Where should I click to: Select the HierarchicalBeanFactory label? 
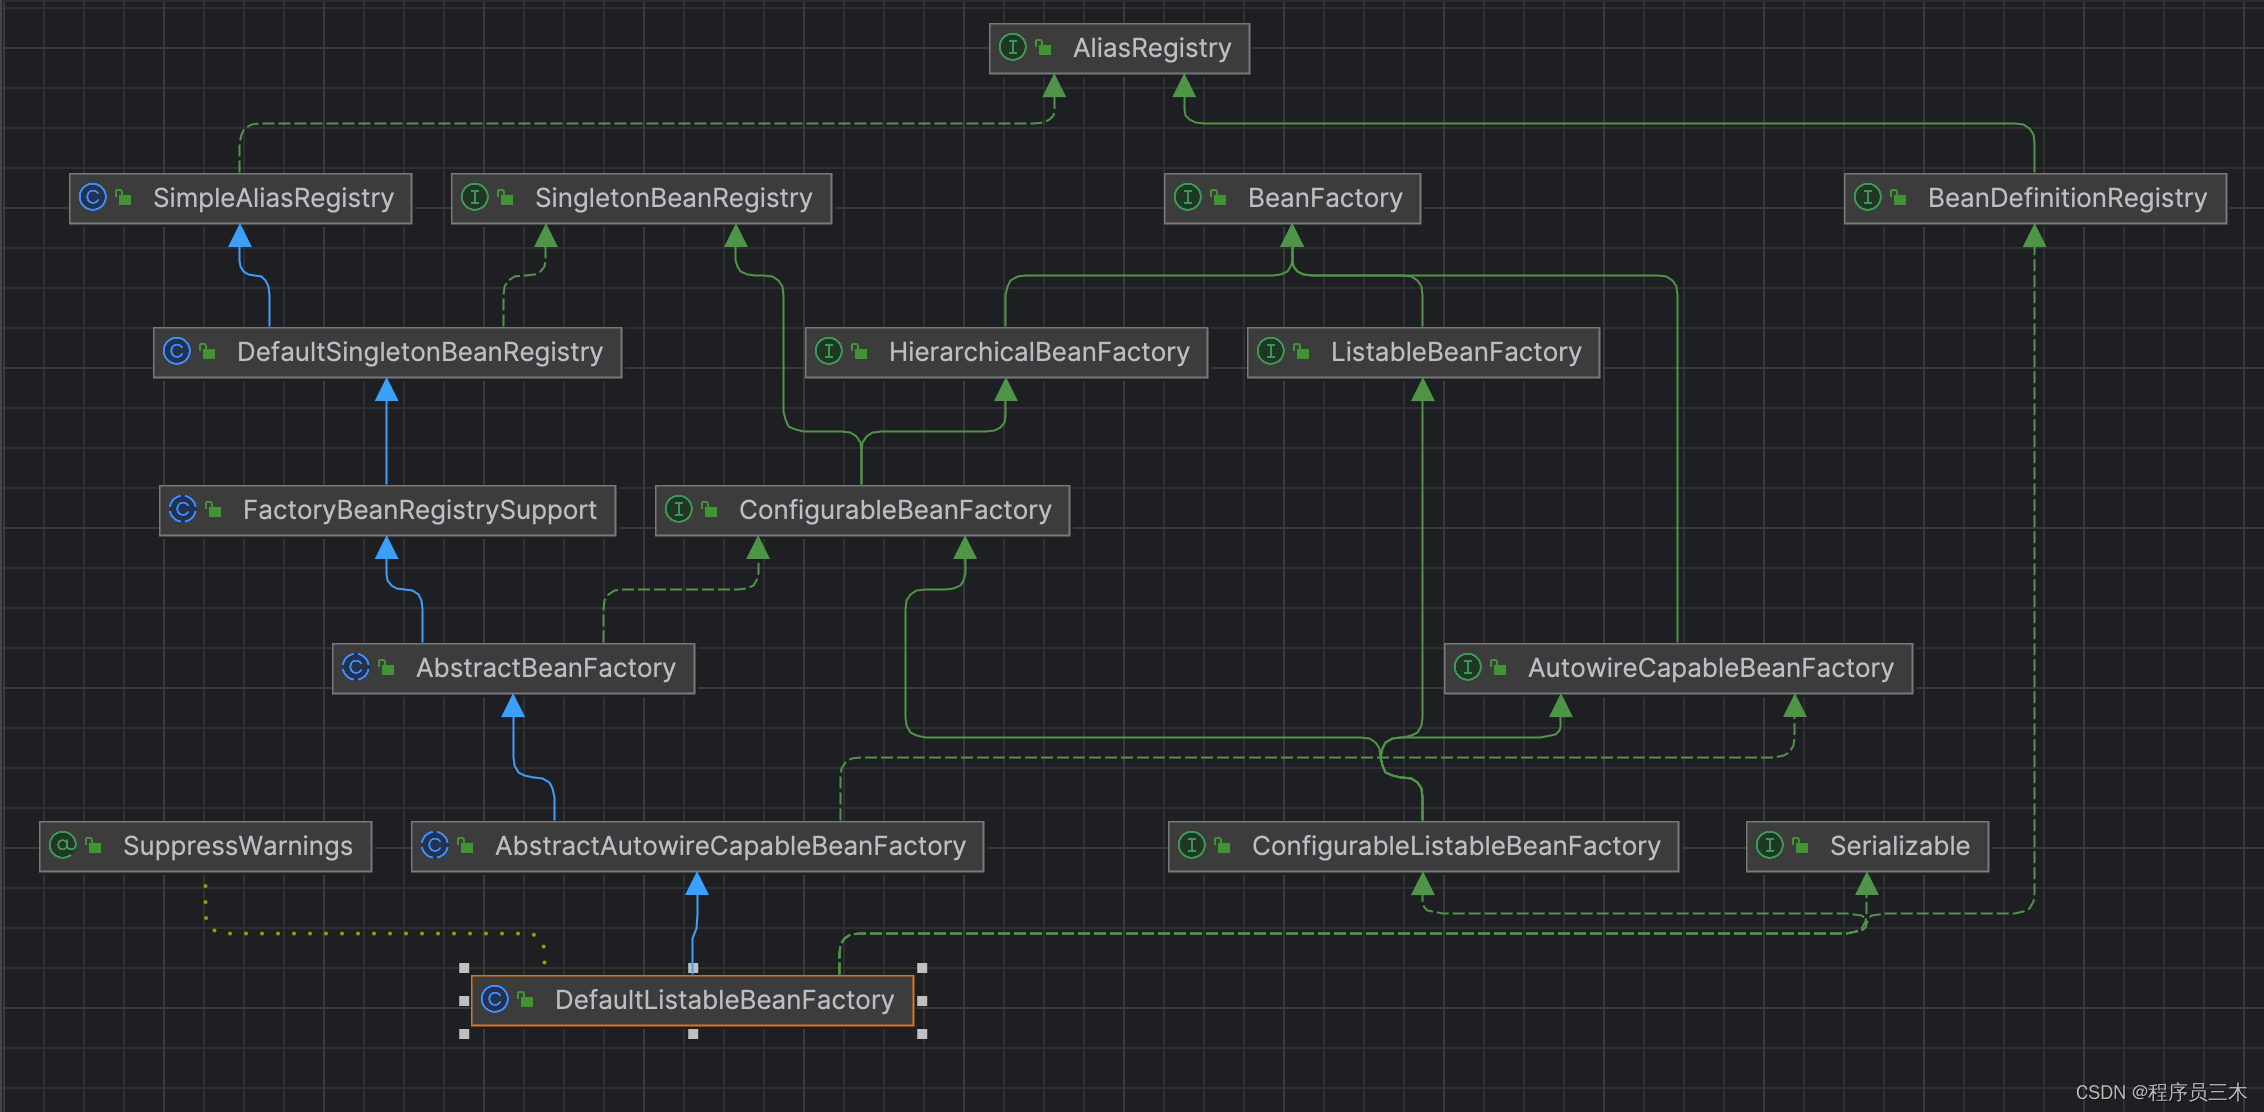tap(1039, 352)
